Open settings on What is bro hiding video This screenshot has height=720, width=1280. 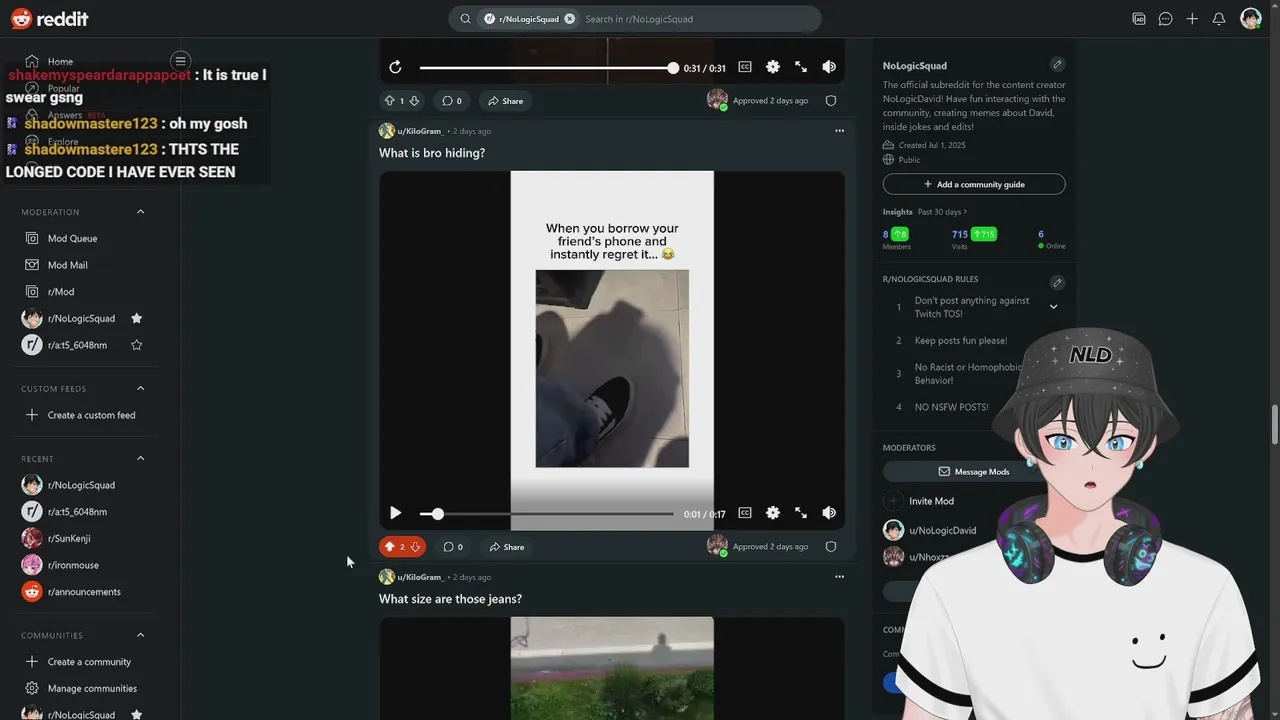pyautogui.click(x=773, y=513)
